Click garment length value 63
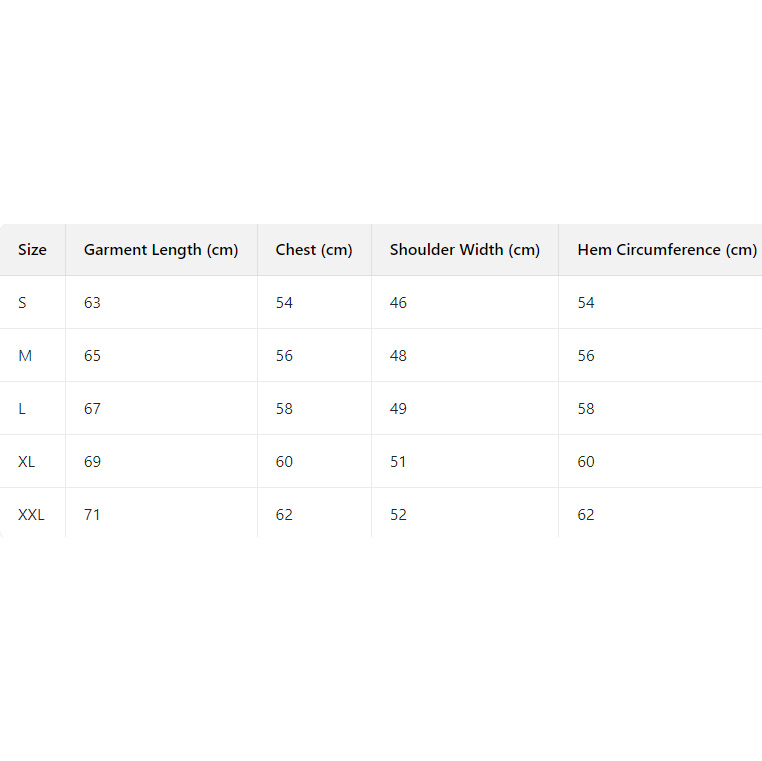The width and height of the screenshot is (762, 761). click(x=92, y=303)
